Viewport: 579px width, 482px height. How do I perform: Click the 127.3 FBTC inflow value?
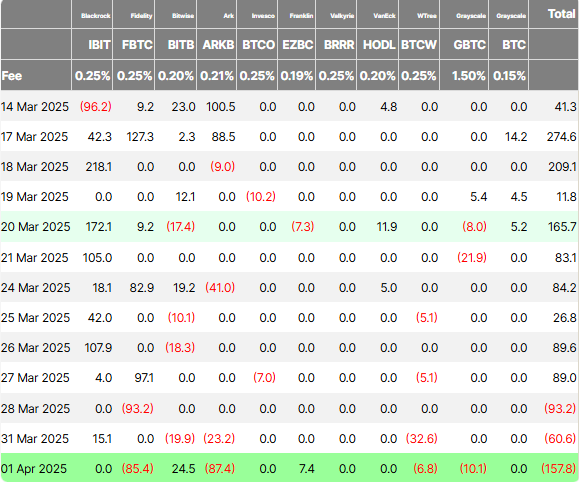(140, 137)
